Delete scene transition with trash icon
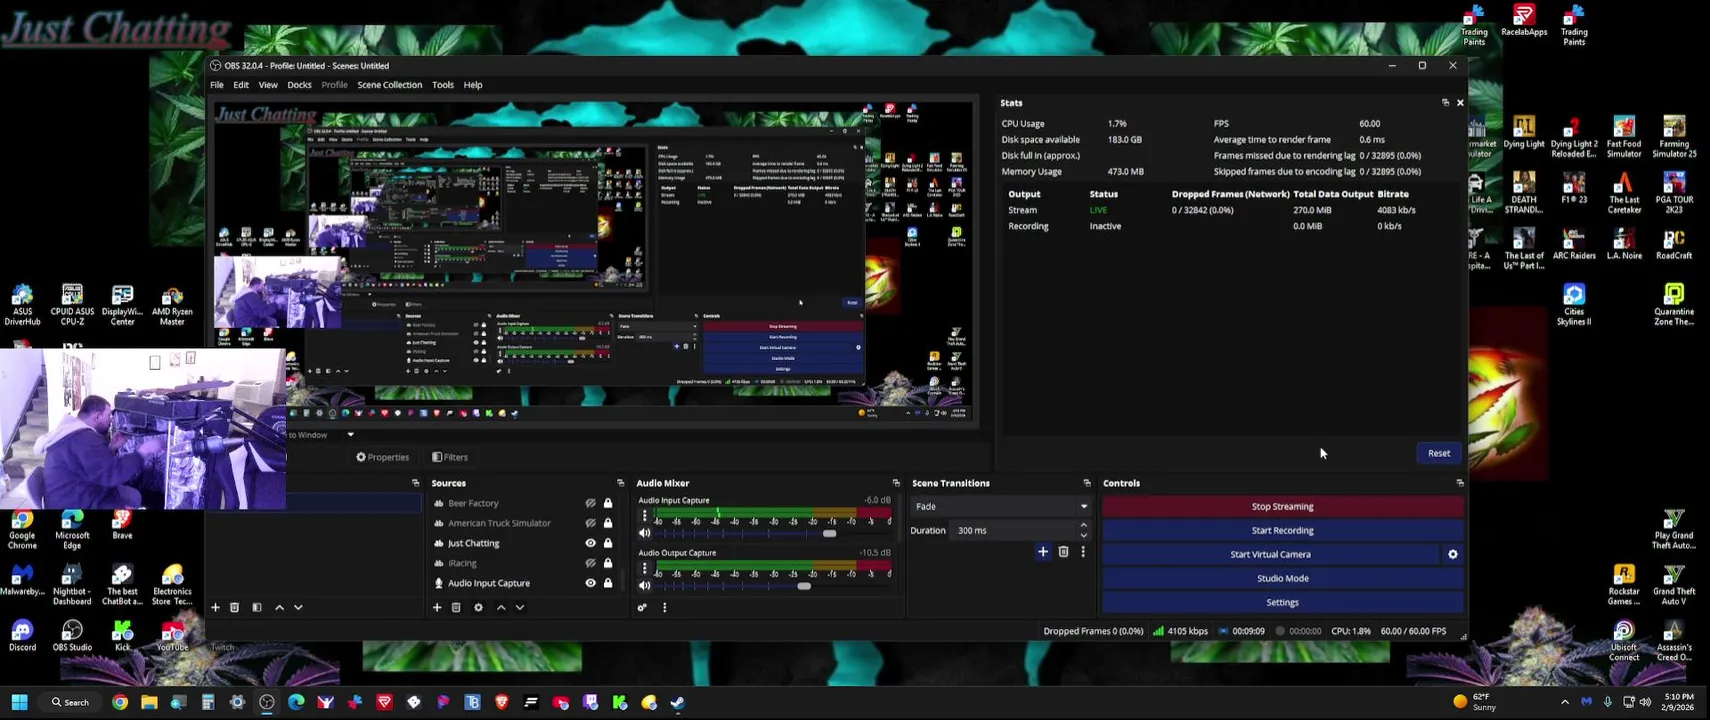The width and height of the screenshot is (1710, 720). click(x=1063, y=551)
